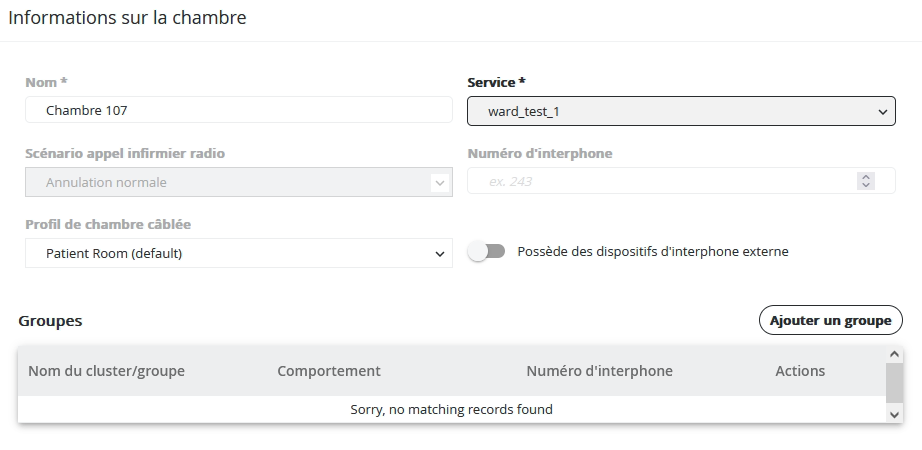This screenshot has width=922, height=450.
Task: Click the 'Sorry, no matching records found' text
Action: 452,409
